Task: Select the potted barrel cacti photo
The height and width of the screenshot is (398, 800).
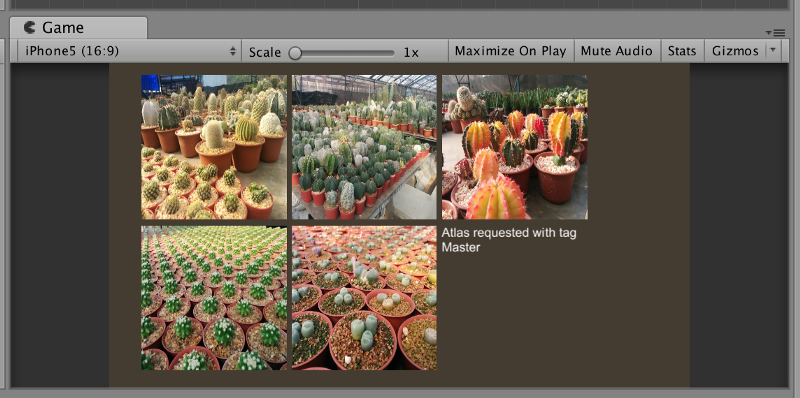Action: 214,147
